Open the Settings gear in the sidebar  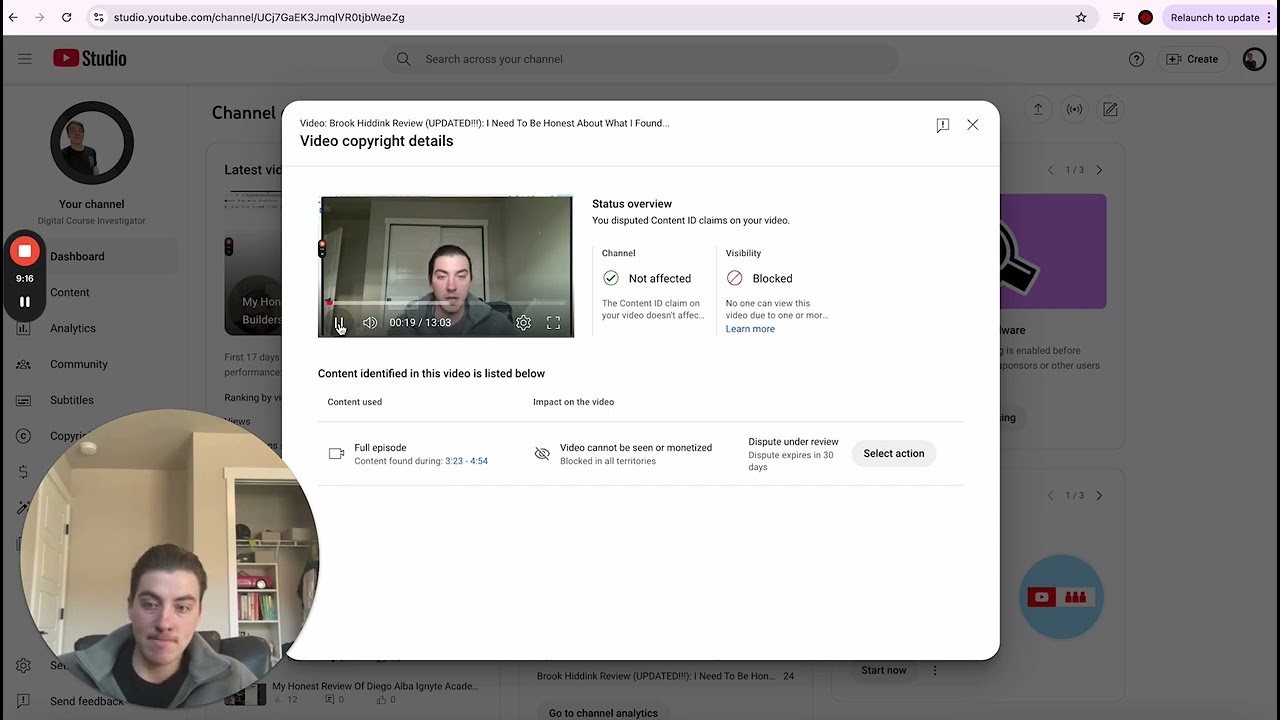click(x=24, y=666)
